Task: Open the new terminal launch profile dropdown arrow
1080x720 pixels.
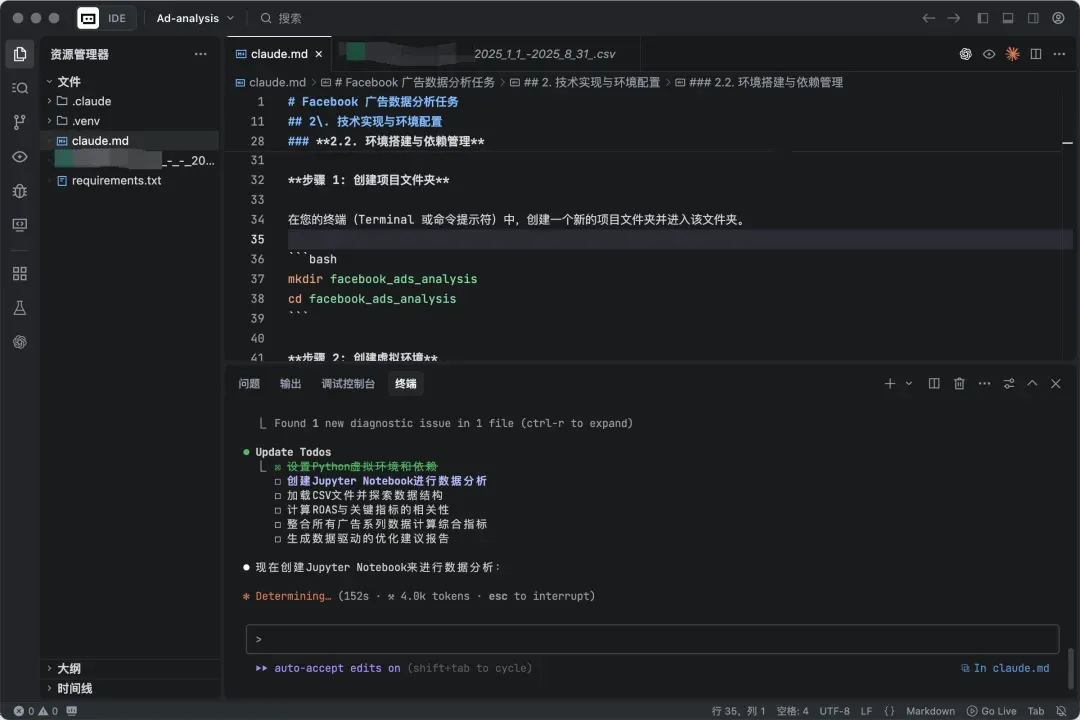Action: 909,383
